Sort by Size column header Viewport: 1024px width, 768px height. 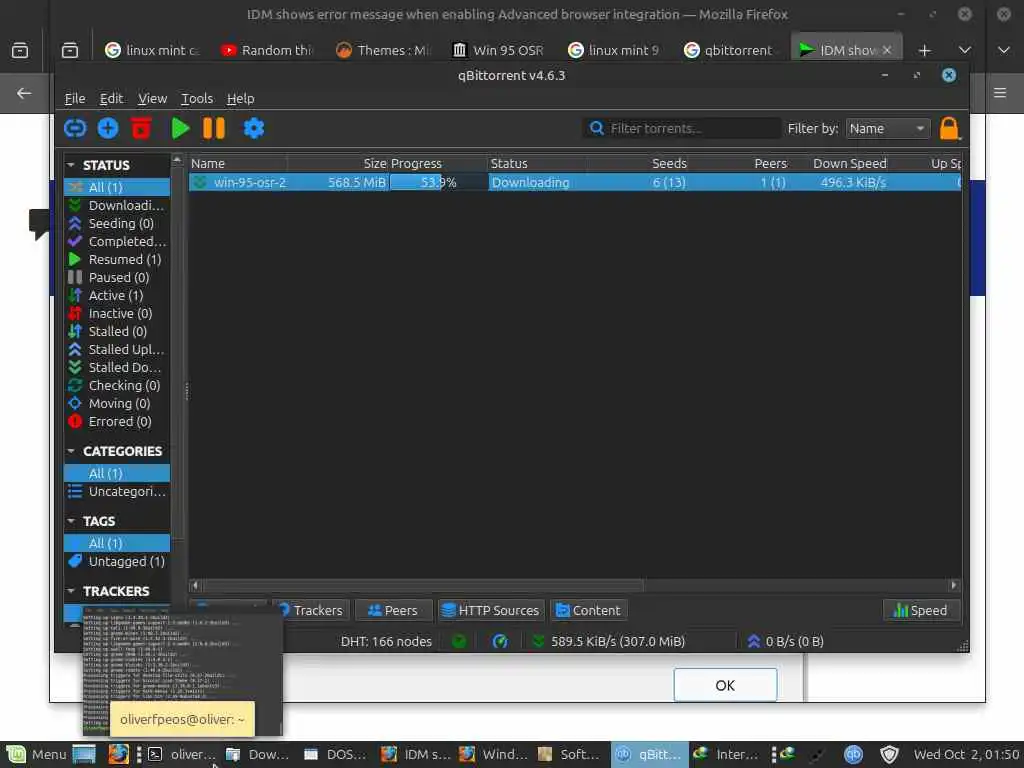[x=338, y=163]
